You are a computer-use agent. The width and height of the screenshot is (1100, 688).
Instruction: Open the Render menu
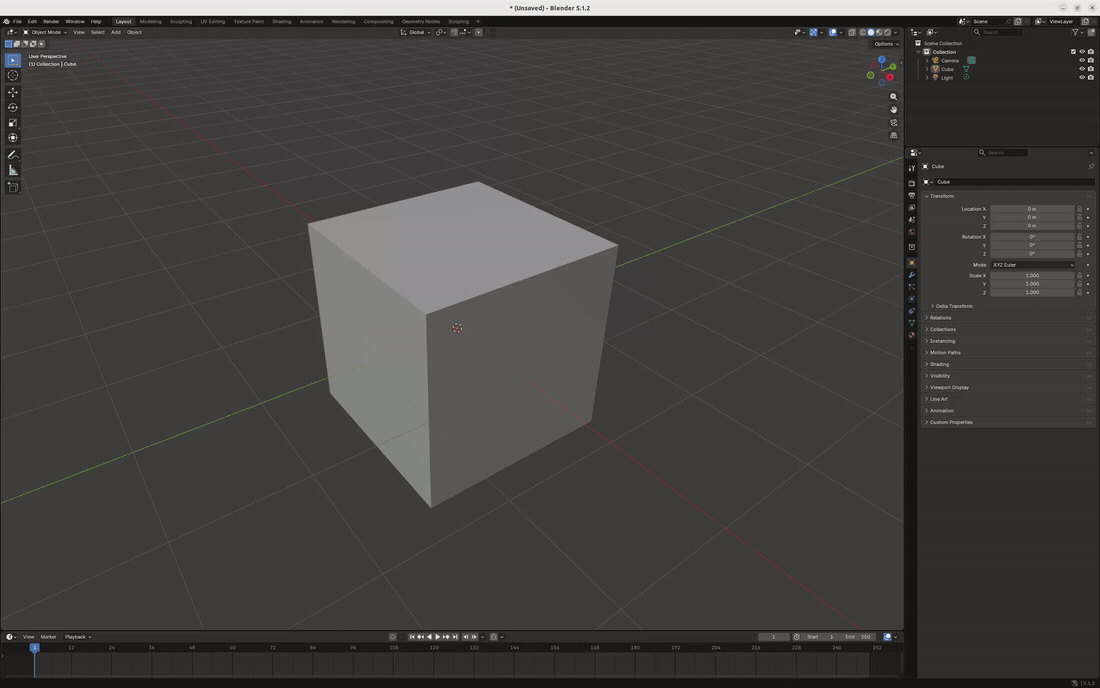coord(51,22)
